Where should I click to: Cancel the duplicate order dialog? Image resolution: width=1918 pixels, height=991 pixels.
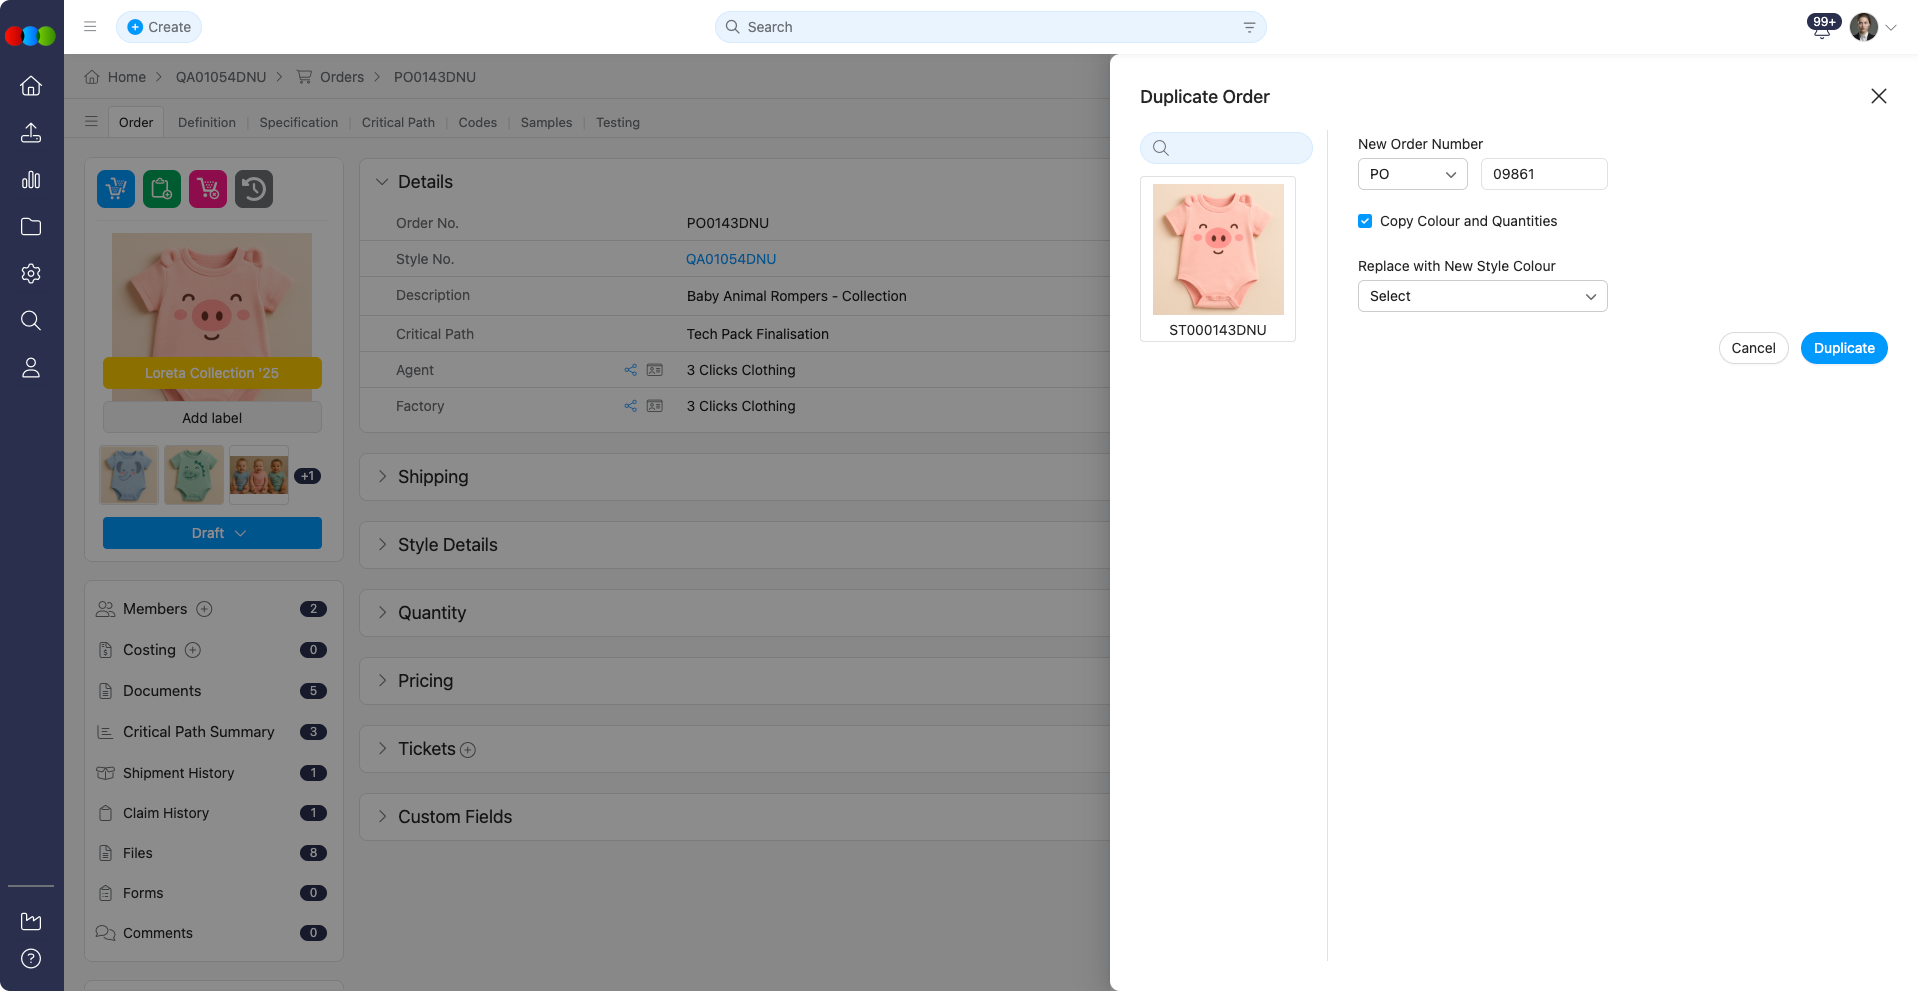click(1752, 348)
